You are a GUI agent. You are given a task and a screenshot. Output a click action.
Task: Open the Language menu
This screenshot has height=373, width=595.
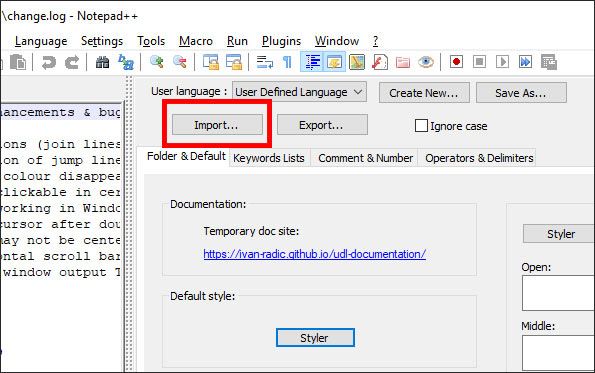[41, 41]
